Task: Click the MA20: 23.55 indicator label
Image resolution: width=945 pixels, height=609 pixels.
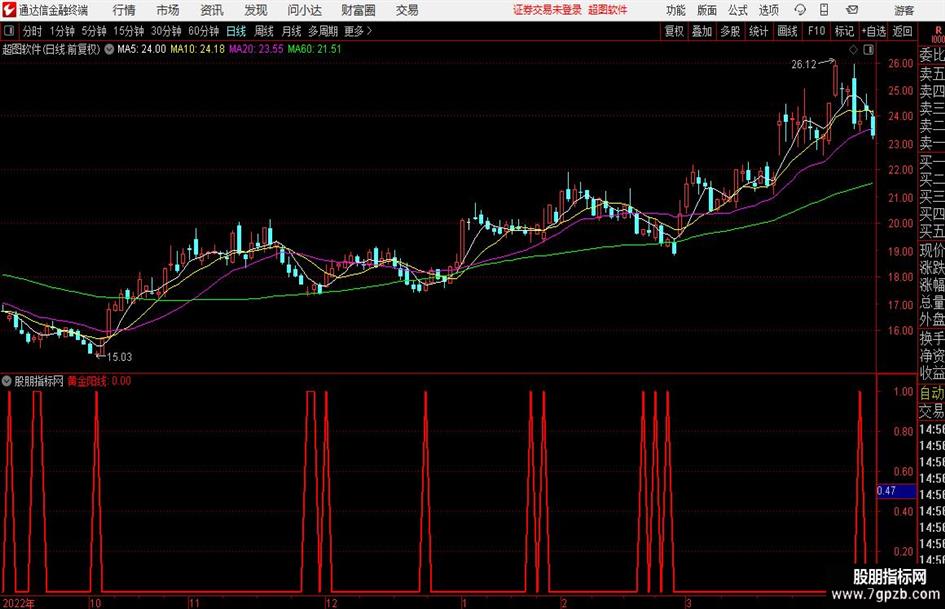Action: coord(256,49)
